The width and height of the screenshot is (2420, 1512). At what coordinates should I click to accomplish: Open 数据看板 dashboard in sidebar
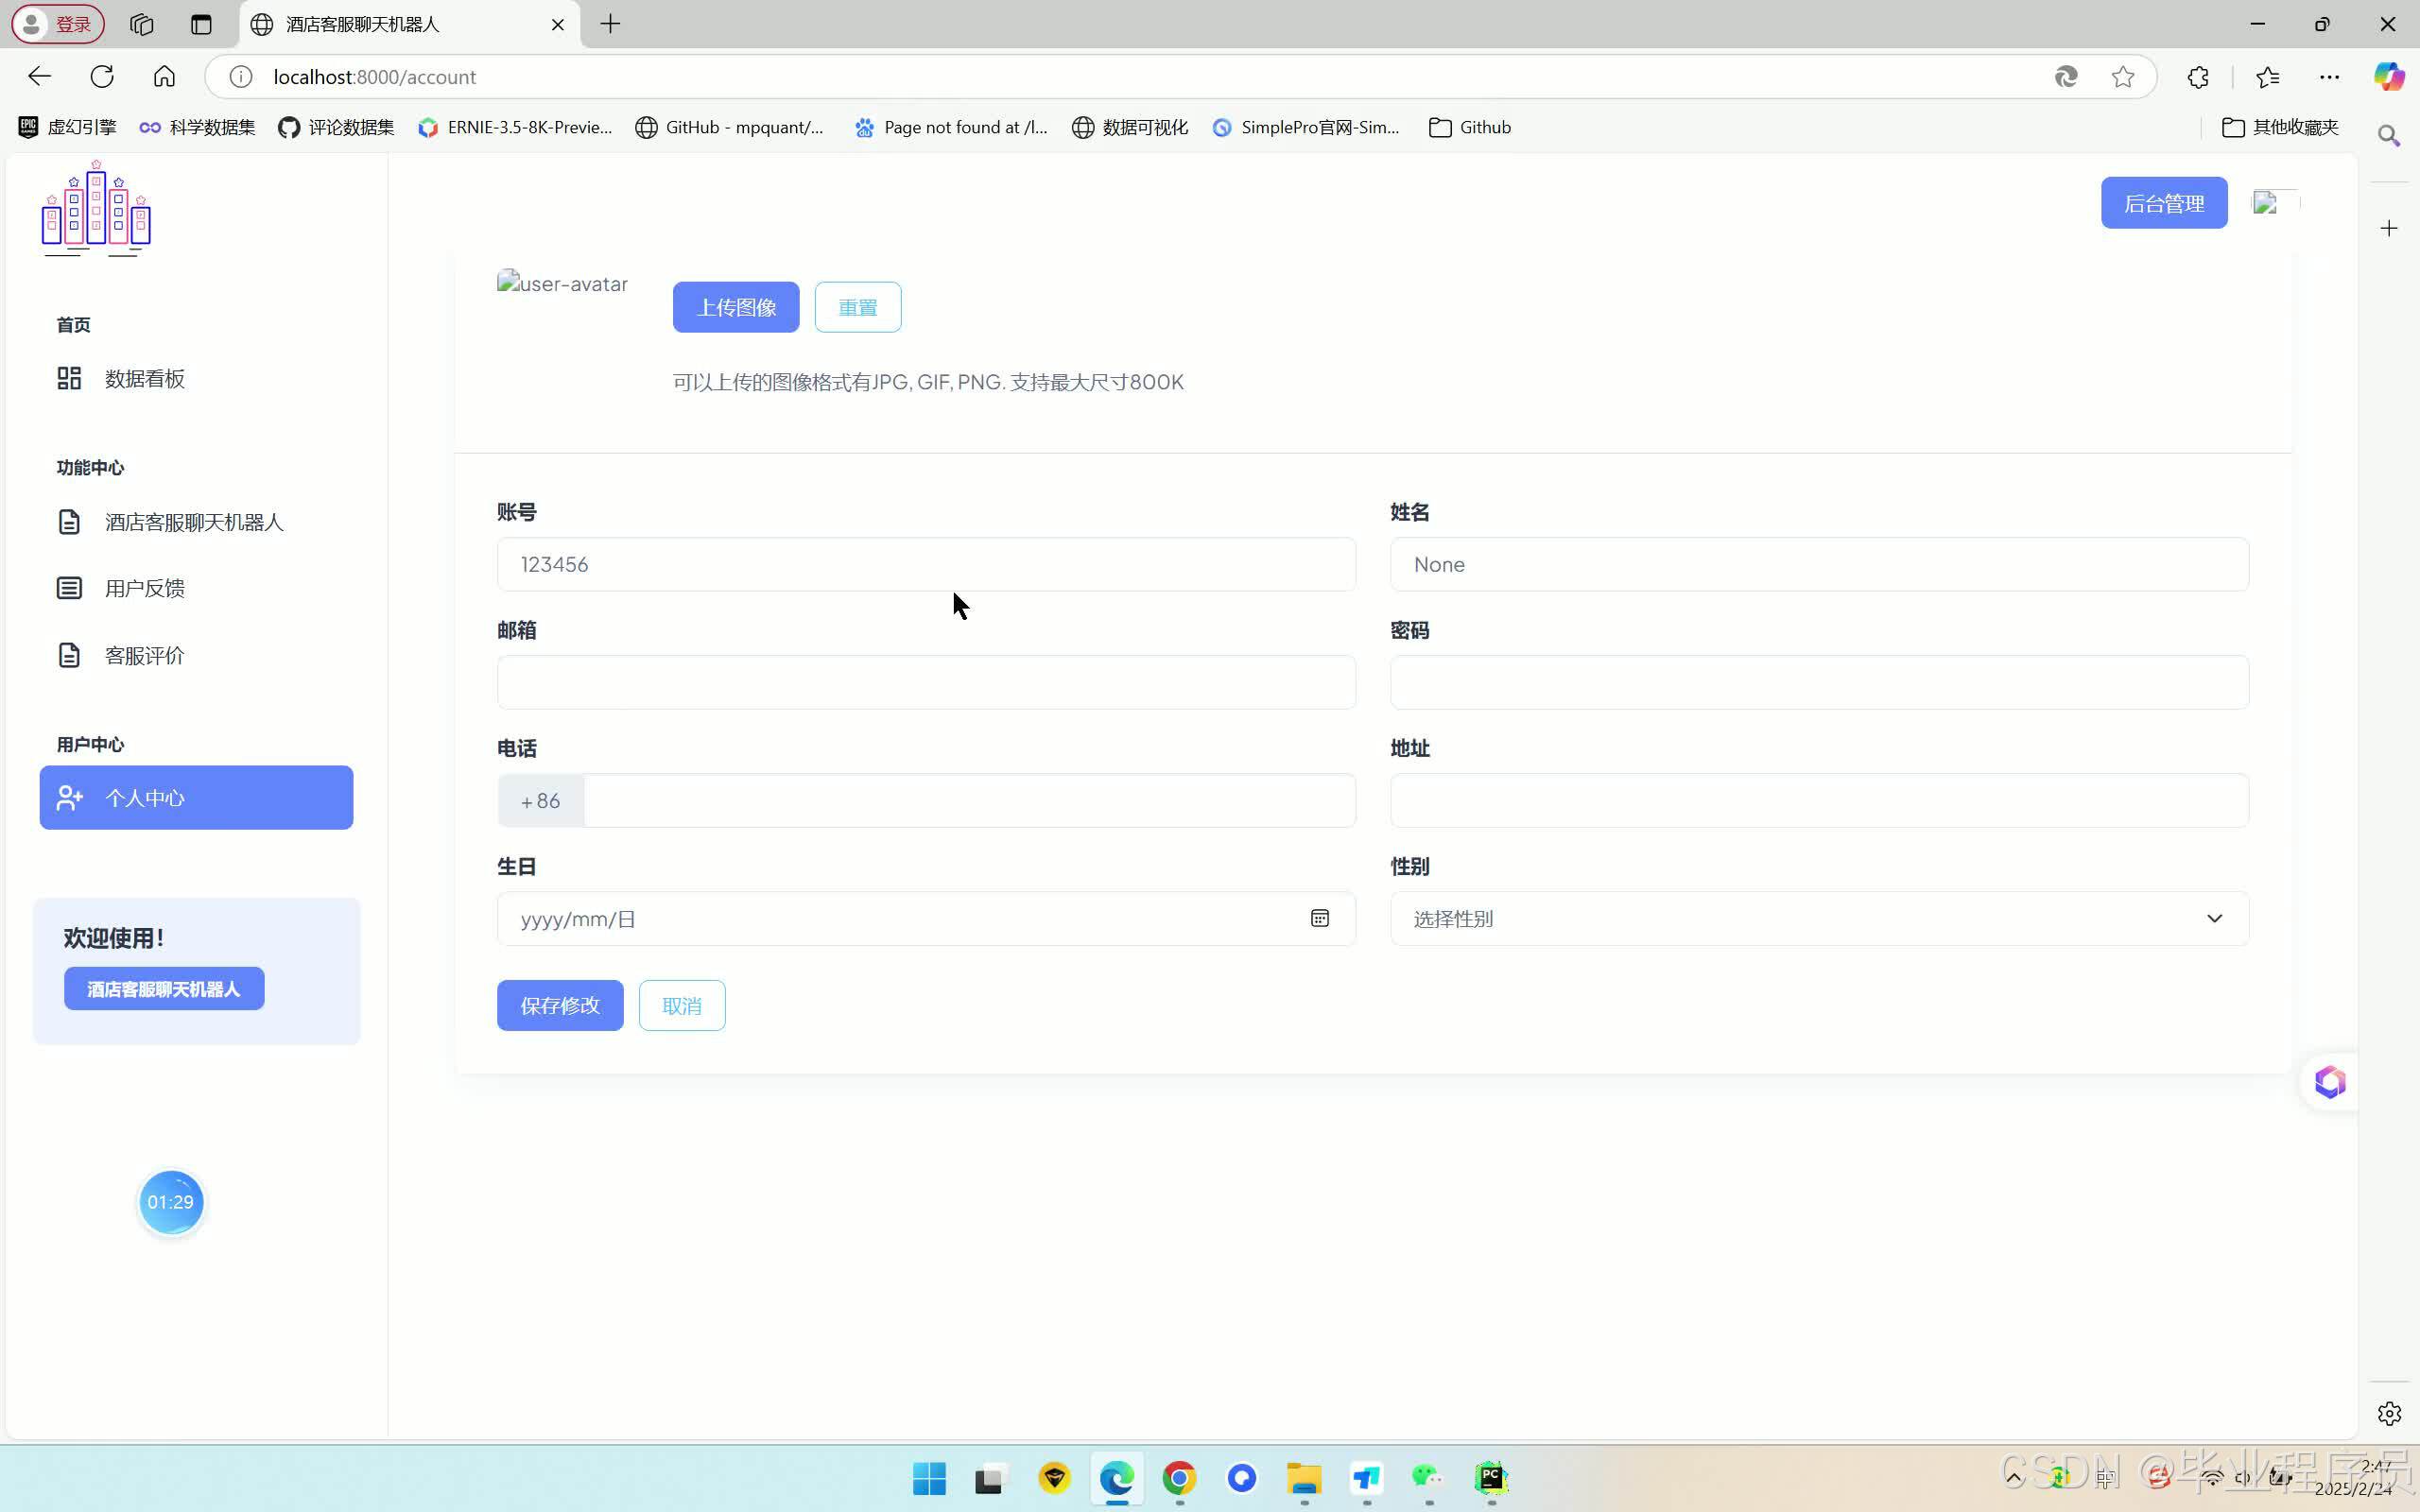pyautogui.click(x=144, y=379)
